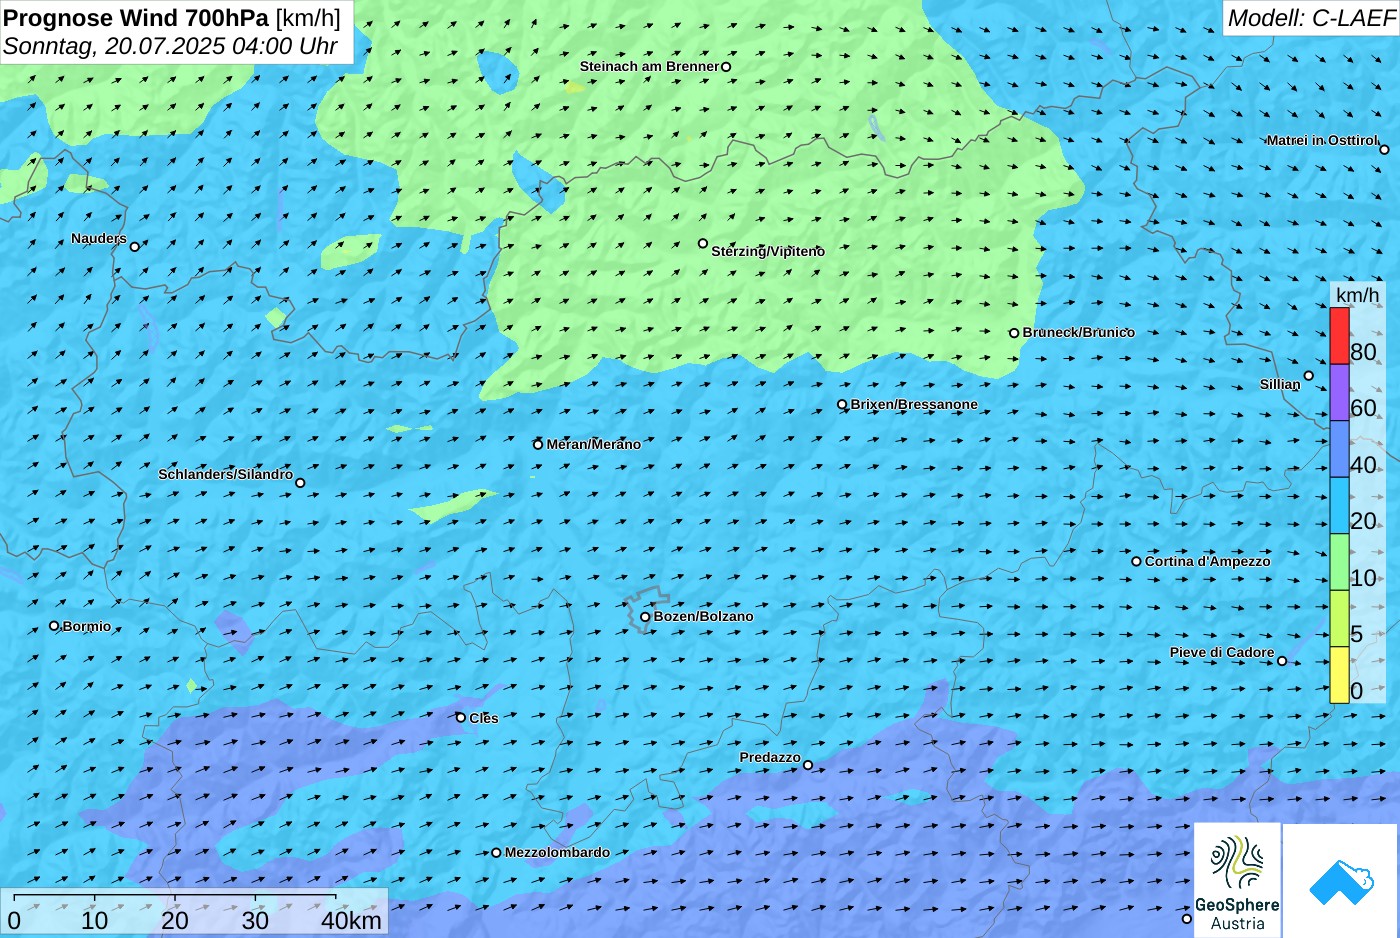Image resolution: width=1400 pixels, height=938 pixels.
Task: Click the lime 5 km/h legend color
Action: (1339, 618)
